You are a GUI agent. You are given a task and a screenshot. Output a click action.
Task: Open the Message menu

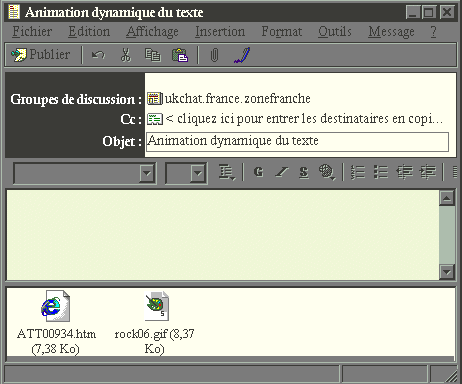coord(391,32)
